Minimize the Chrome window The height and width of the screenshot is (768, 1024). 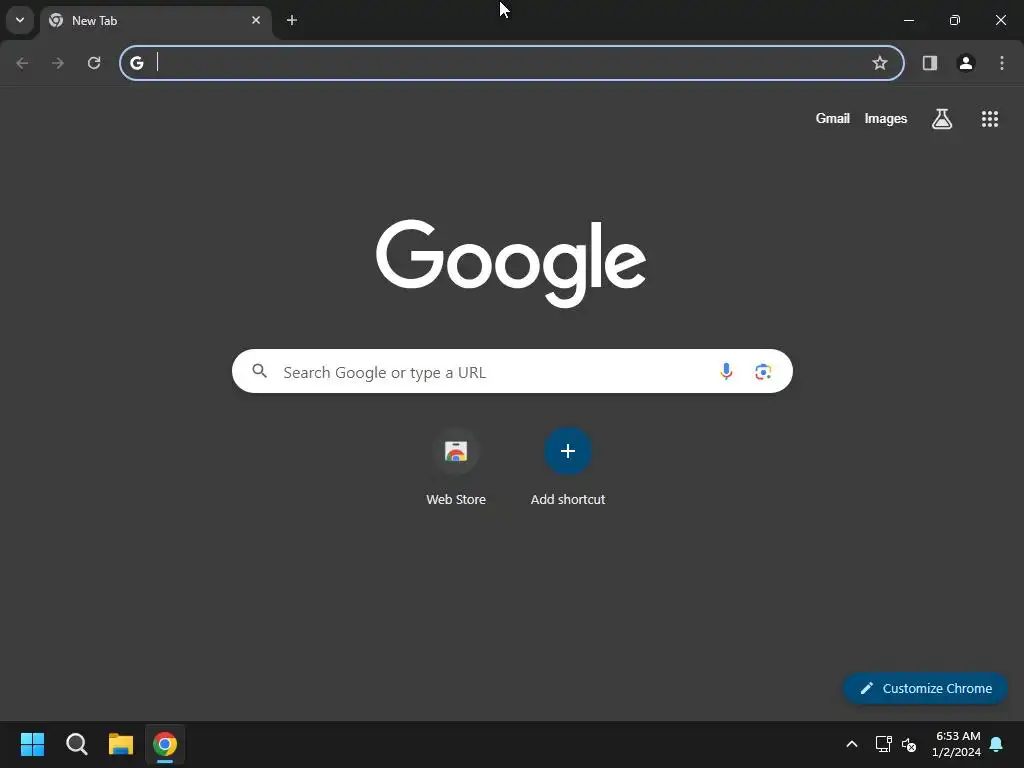908,20
